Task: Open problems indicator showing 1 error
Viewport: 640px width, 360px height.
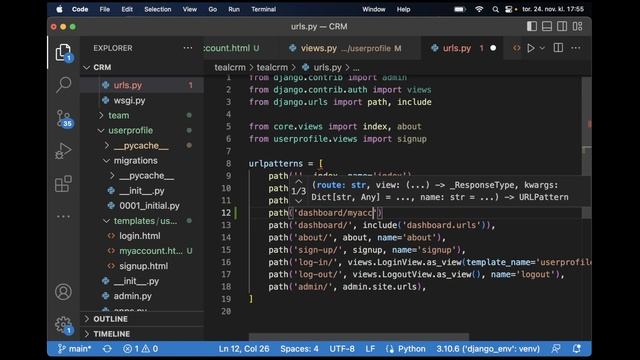Action: 140,349
